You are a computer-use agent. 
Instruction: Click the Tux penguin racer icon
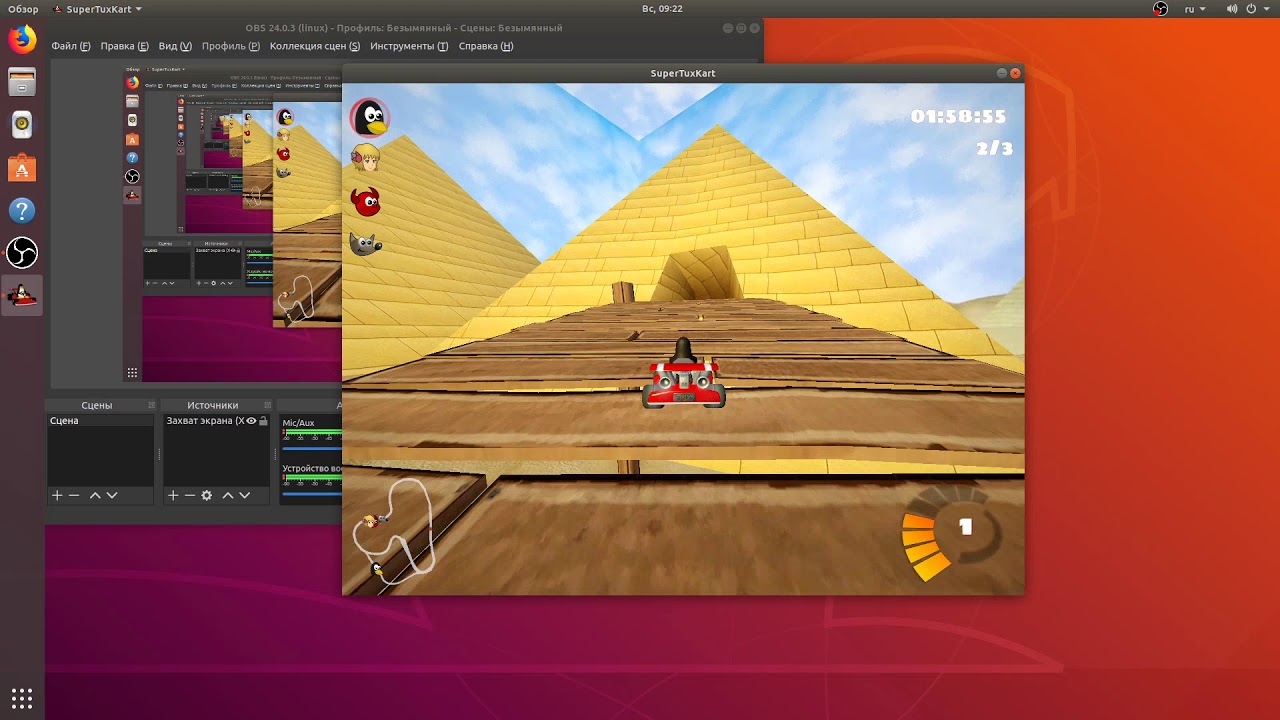pyautogui.click(x=369, y=117)
